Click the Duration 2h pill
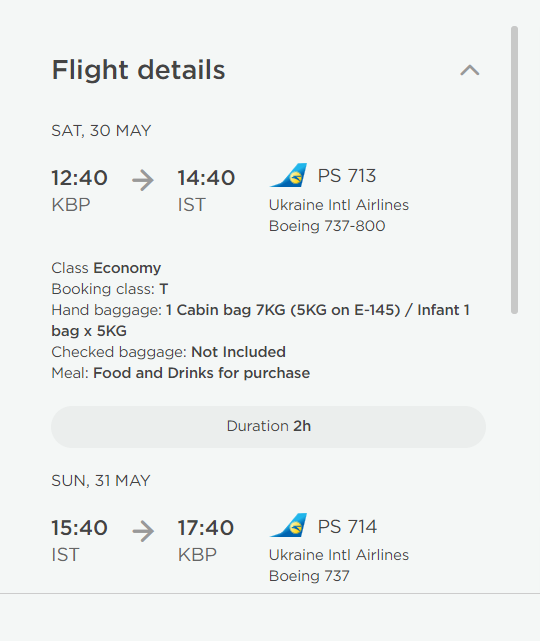Viewport: 540px width, 641px height. (269, 426)
